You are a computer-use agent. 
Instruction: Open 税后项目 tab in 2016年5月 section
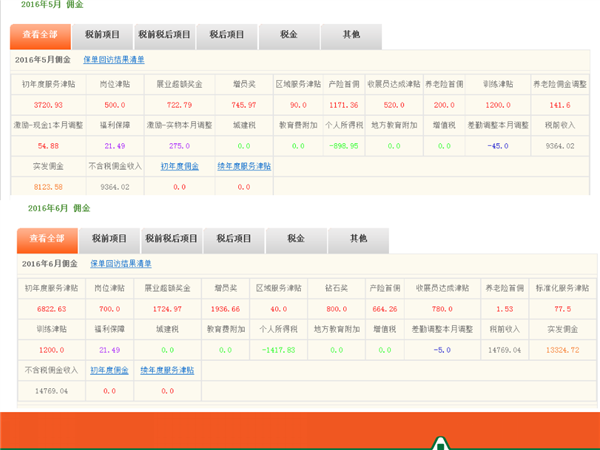click(227, 35)
